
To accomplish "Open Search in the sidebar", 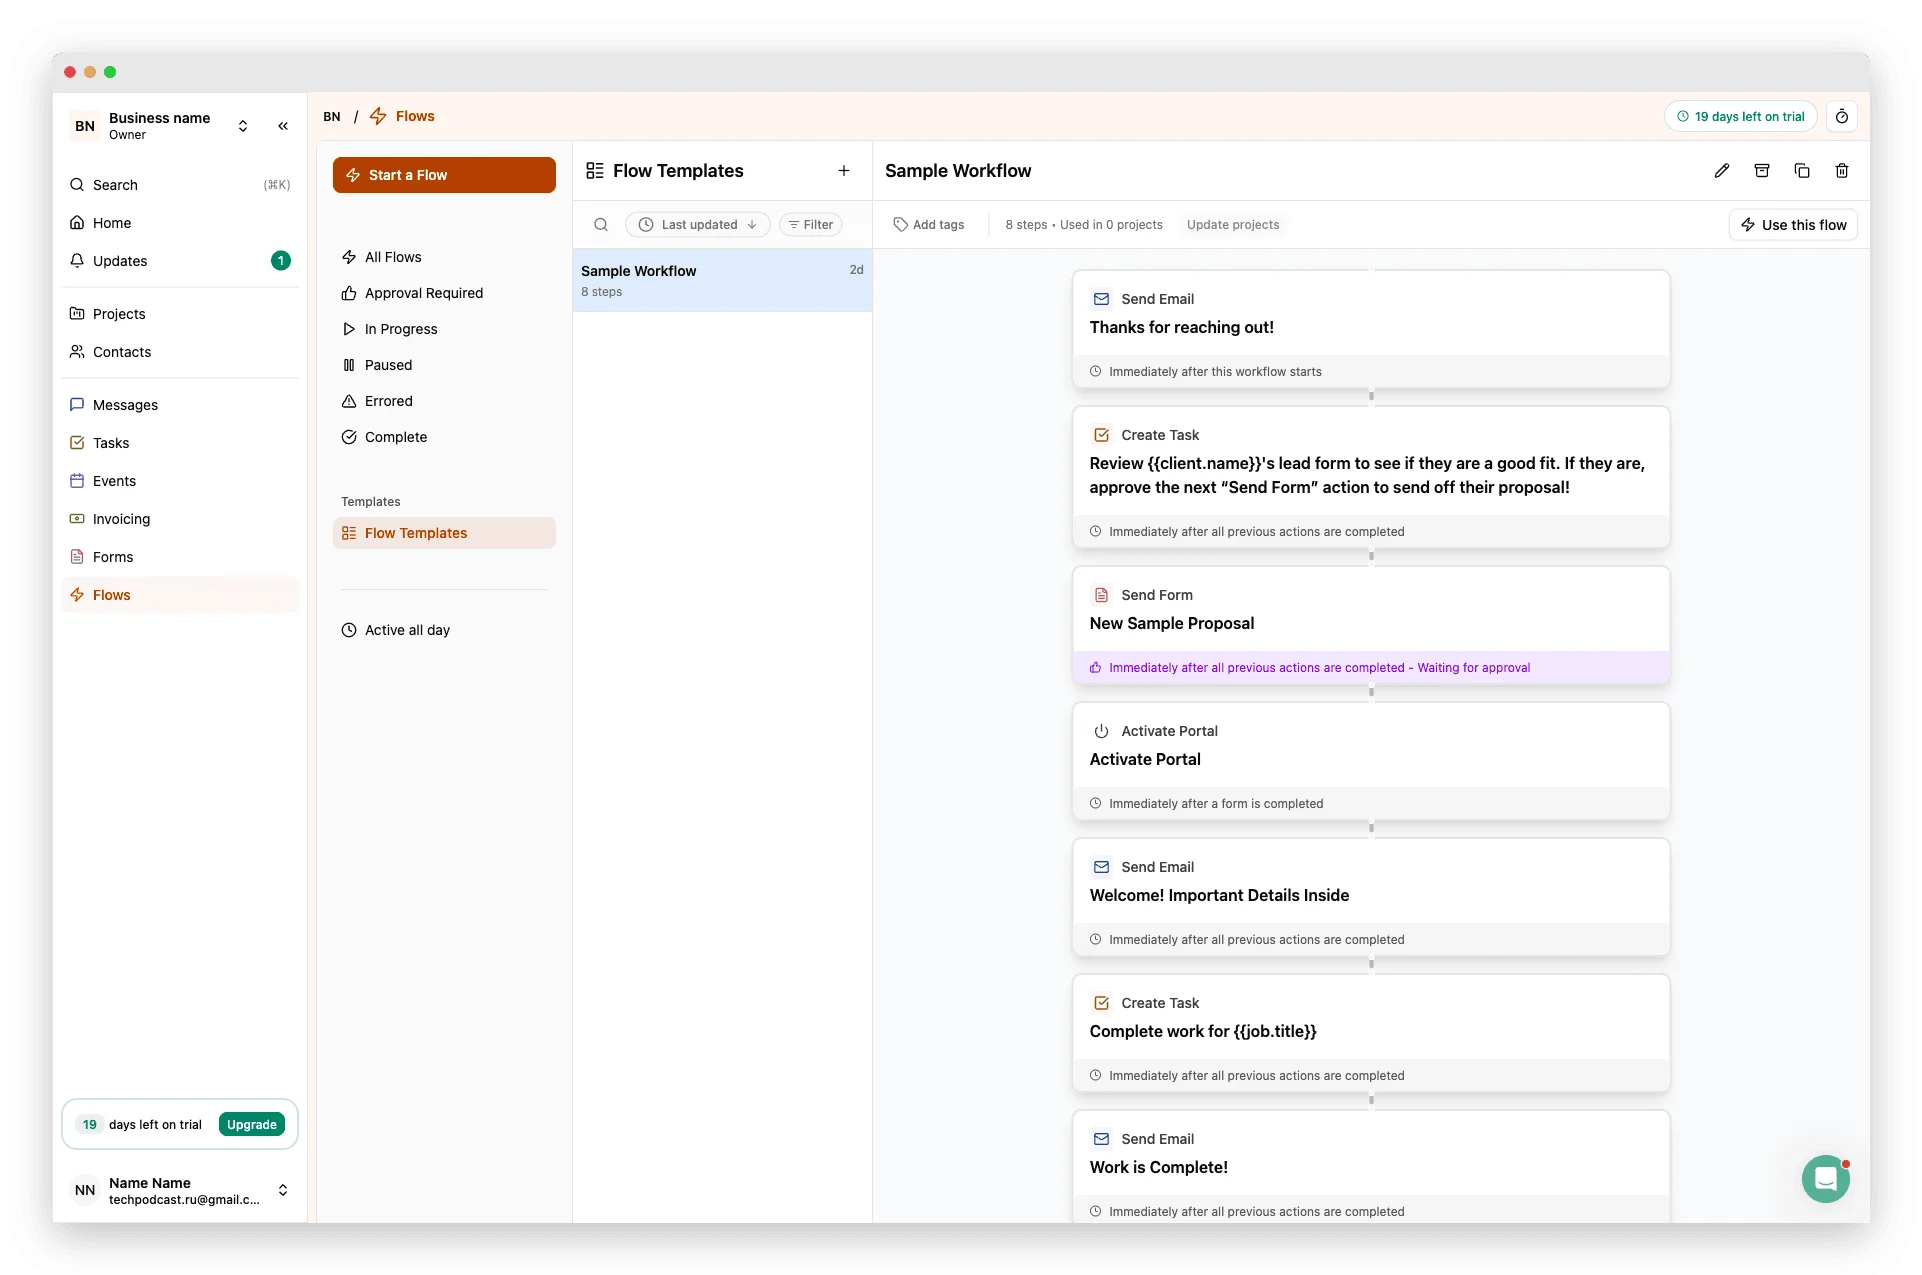I will click(x=180, y=185).
